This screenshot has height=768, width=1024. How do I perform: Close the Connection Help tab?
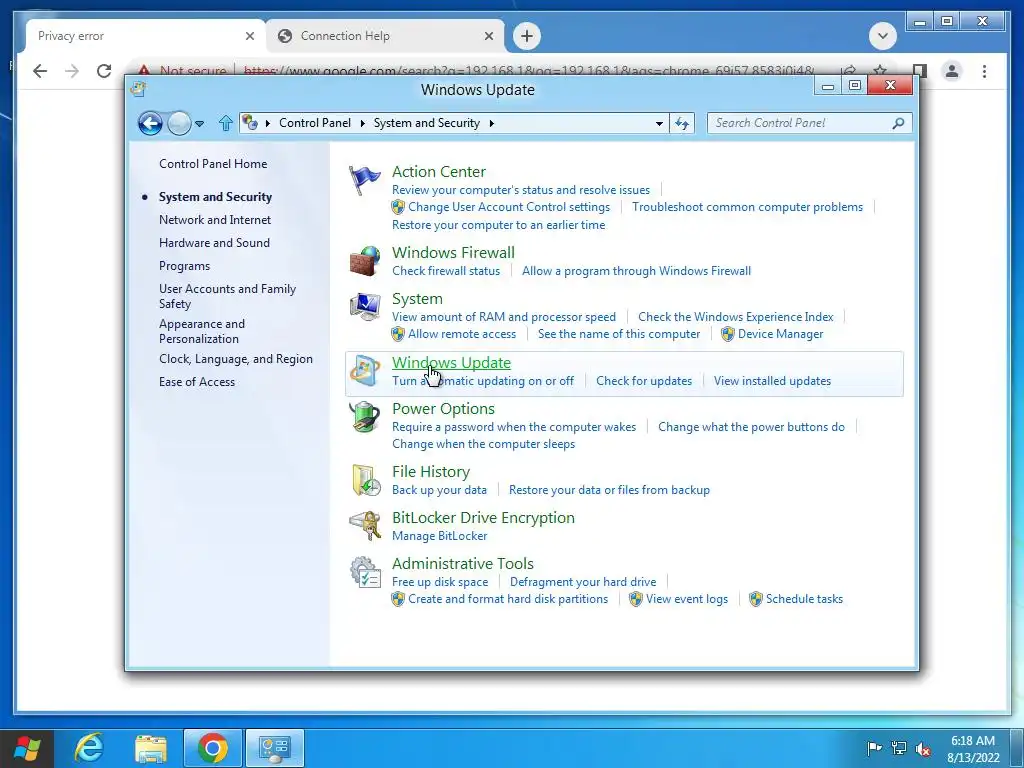(488, 36)
